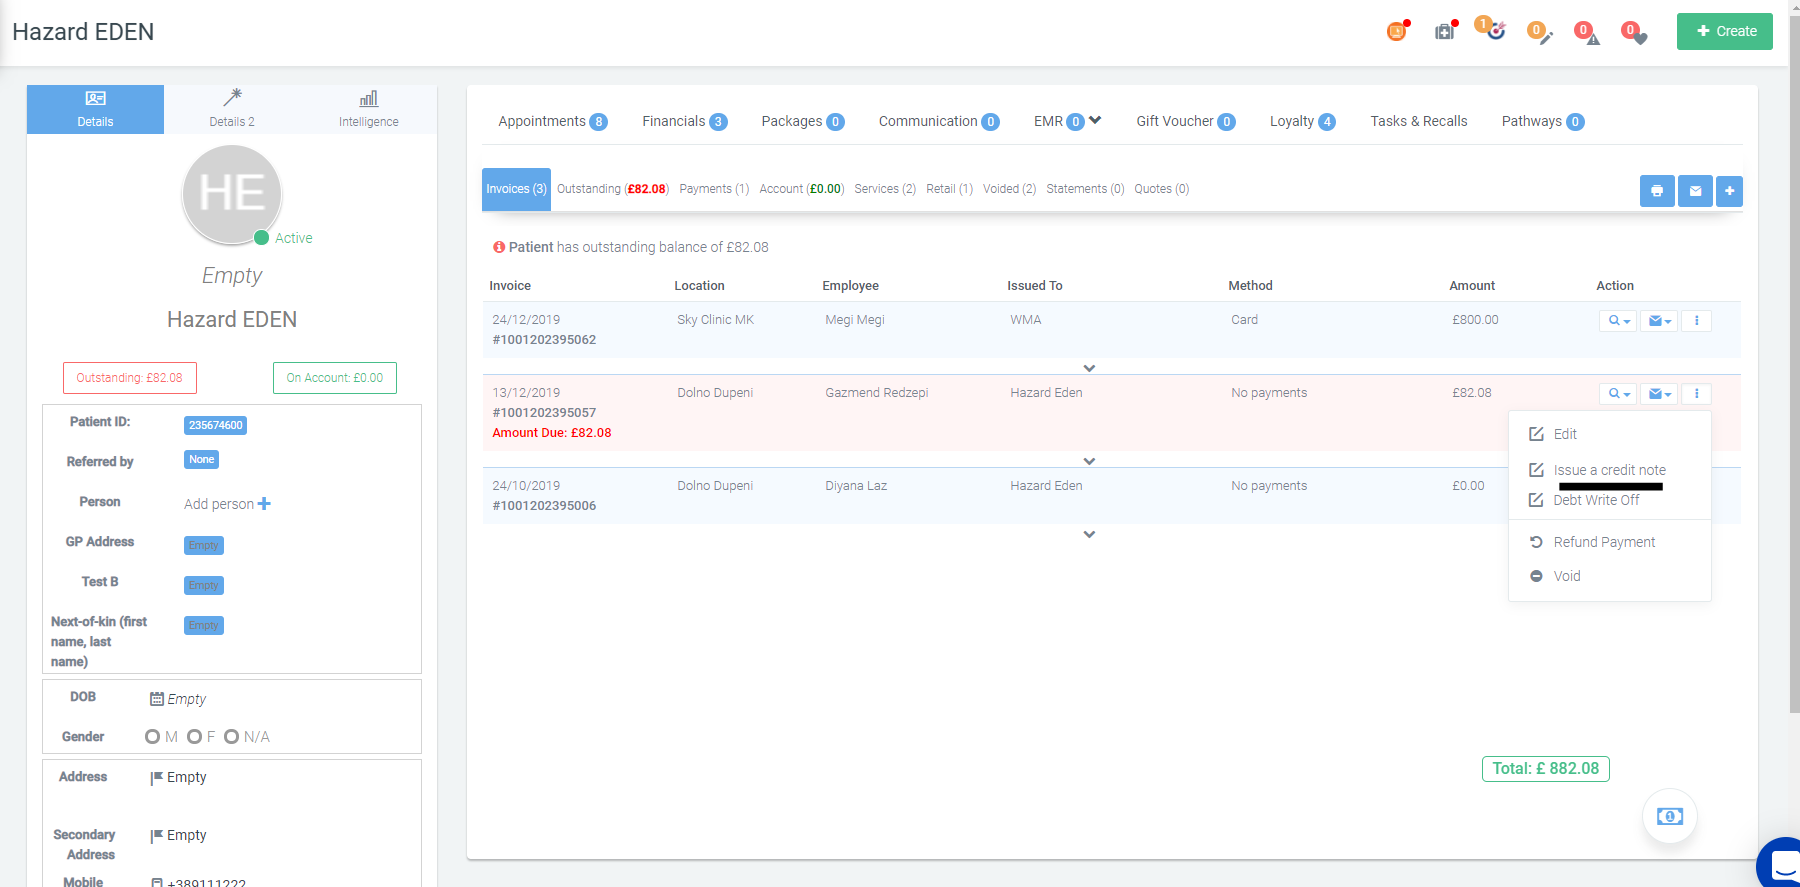Open the Gift Voucher tab
Screen dimensions: 1800x887
click(x=1185, y=121)
